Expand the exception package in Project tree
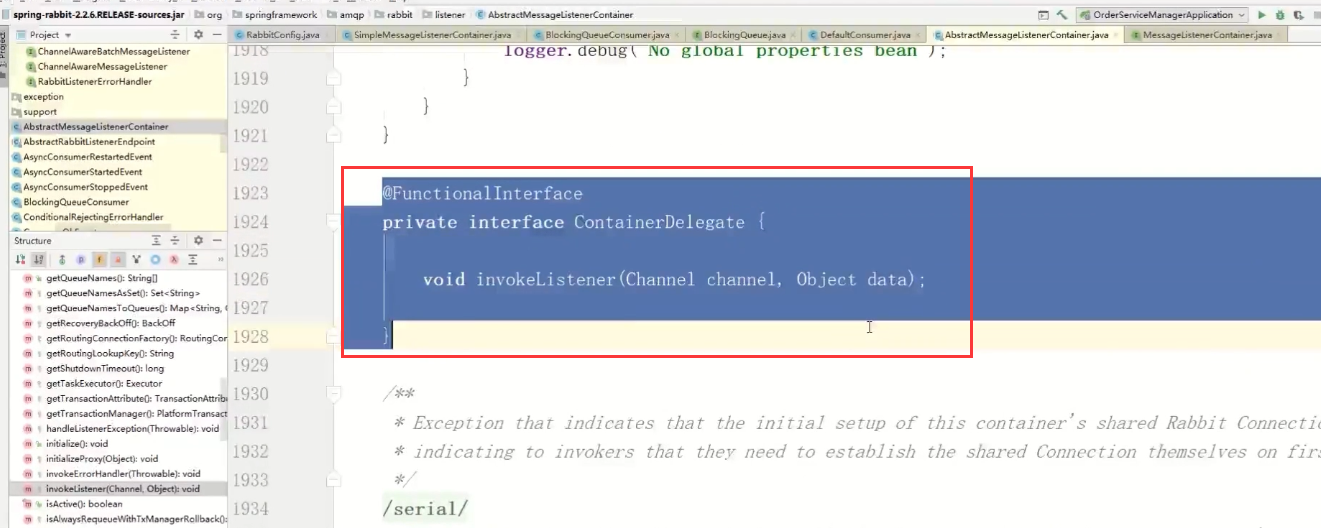The image size is (1321, 528). point(37,97)
